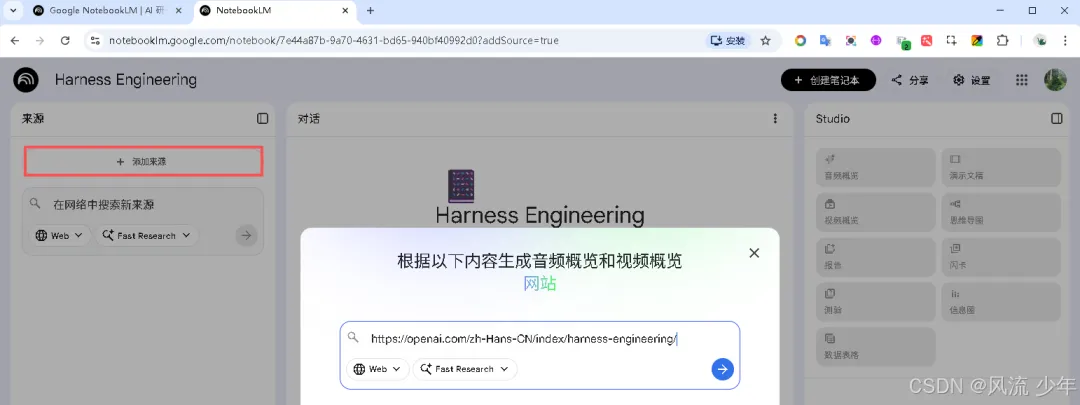This screenshot has height=405, width=1080.
Task: Expand Fast Research dropdown in sources panel
Action: pyautogui.click(x=147, y=236)
